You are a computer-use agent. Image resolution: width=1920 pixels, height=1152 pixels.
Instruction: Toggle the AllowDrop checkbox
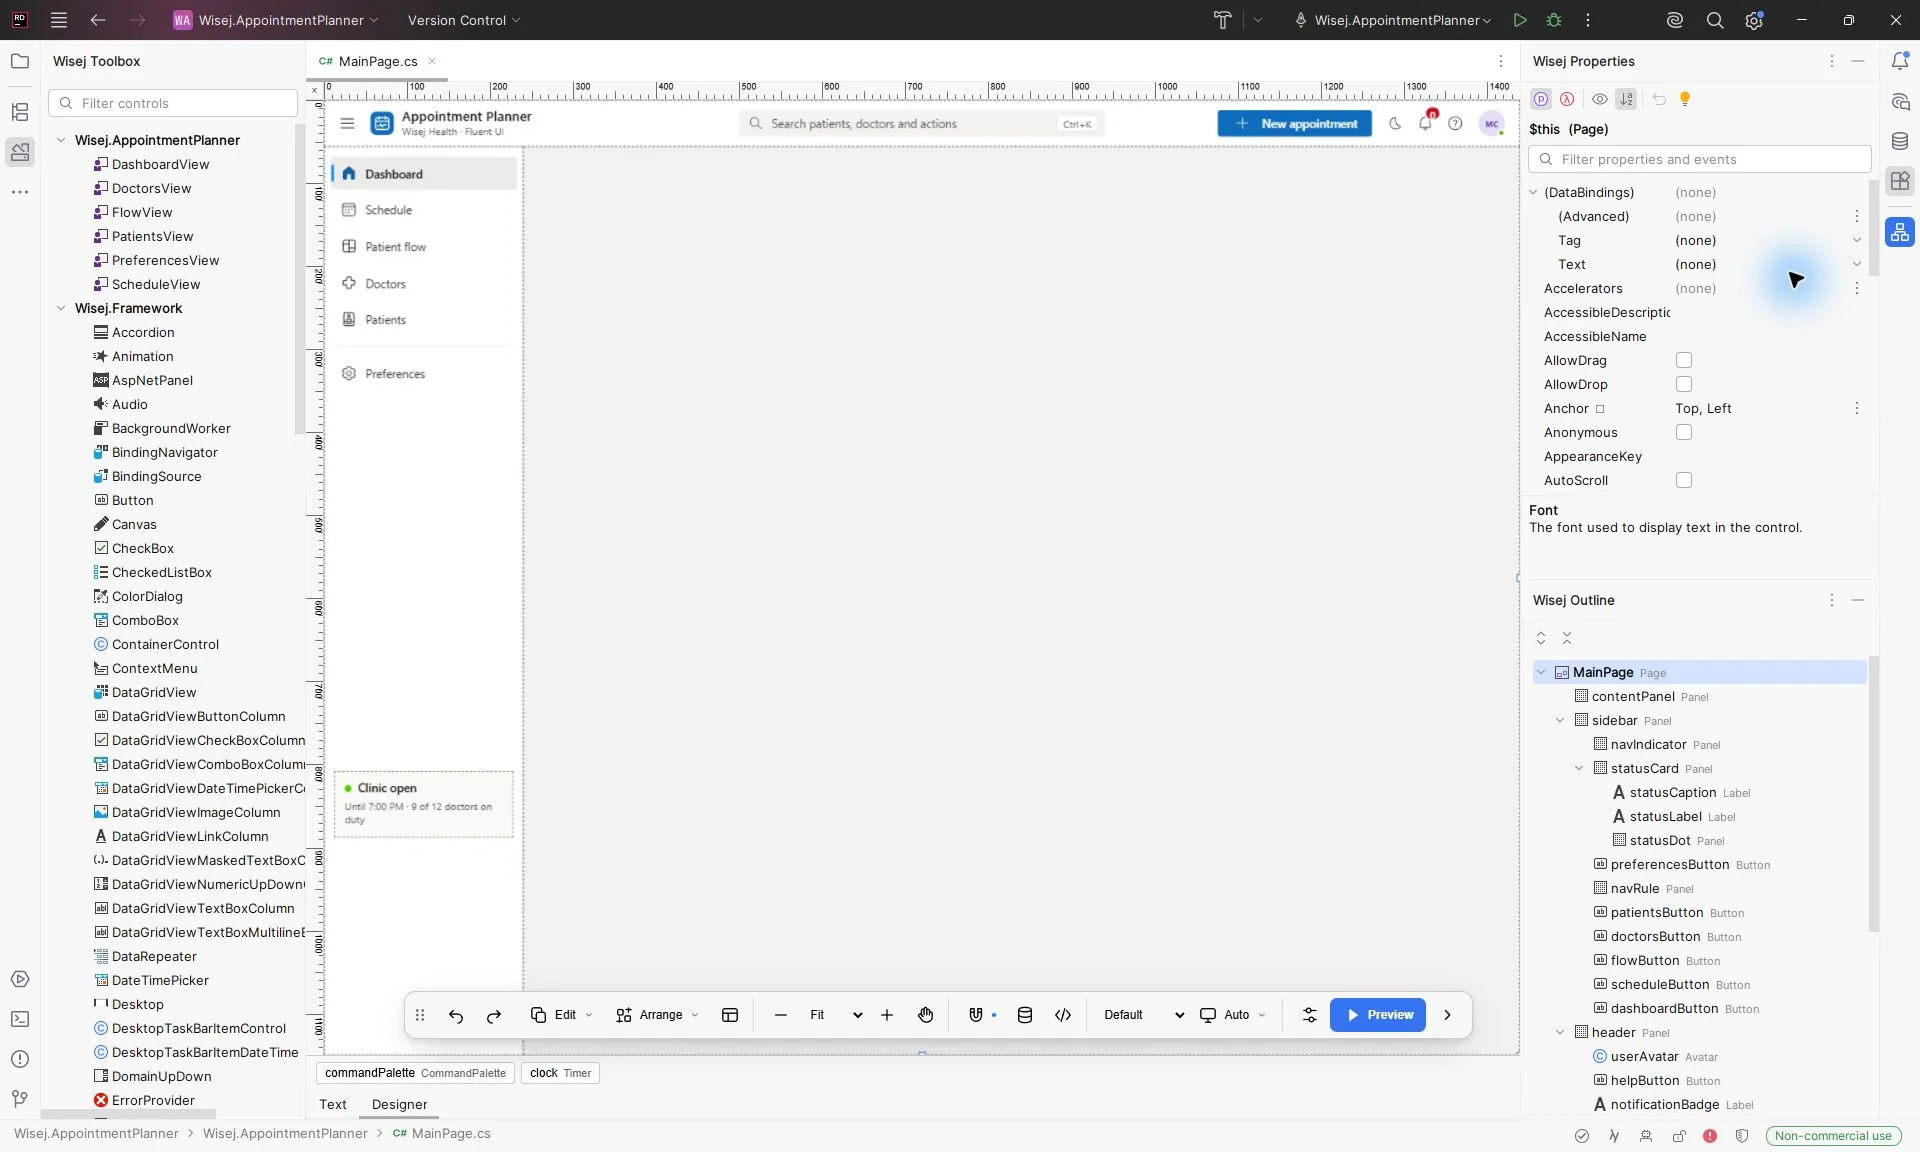click(x=1684, y=384)
